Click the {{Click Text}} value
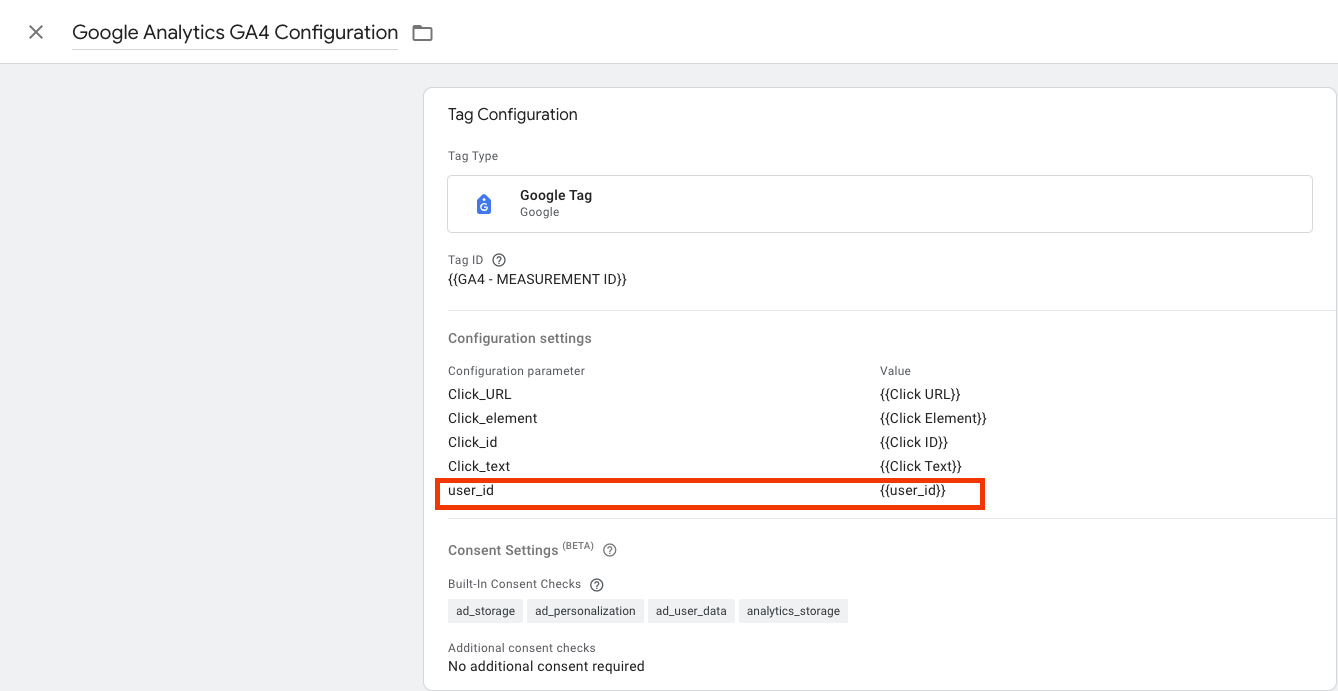 pos(920,466)
